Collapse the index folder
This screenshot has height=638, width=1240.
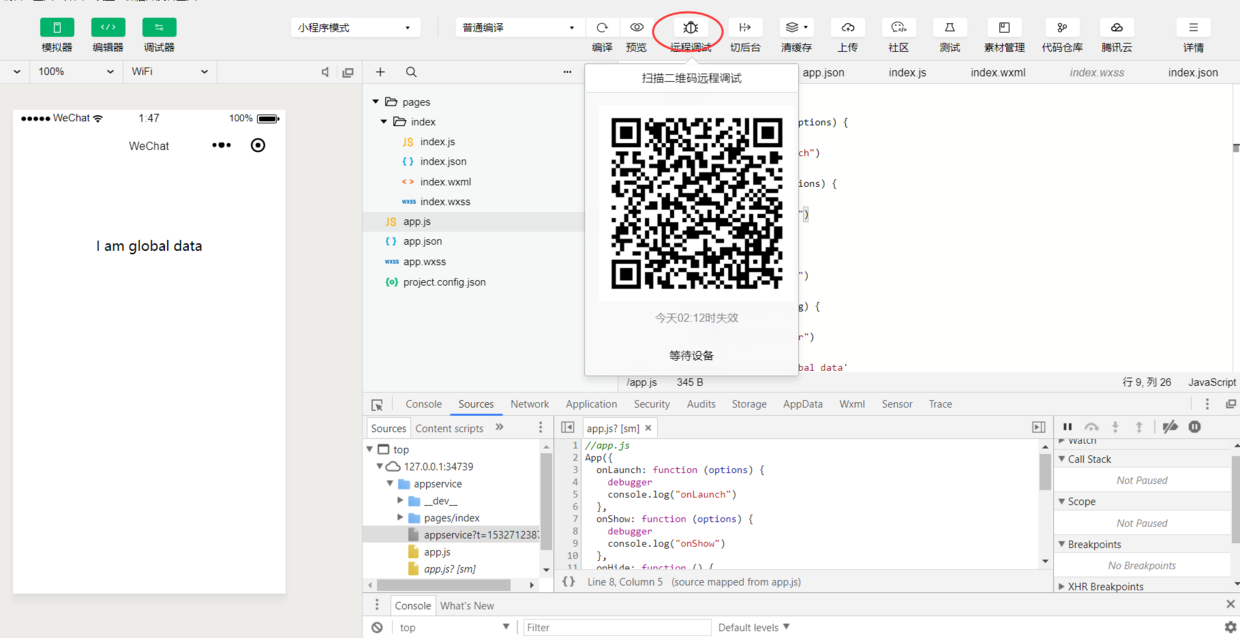384,122
